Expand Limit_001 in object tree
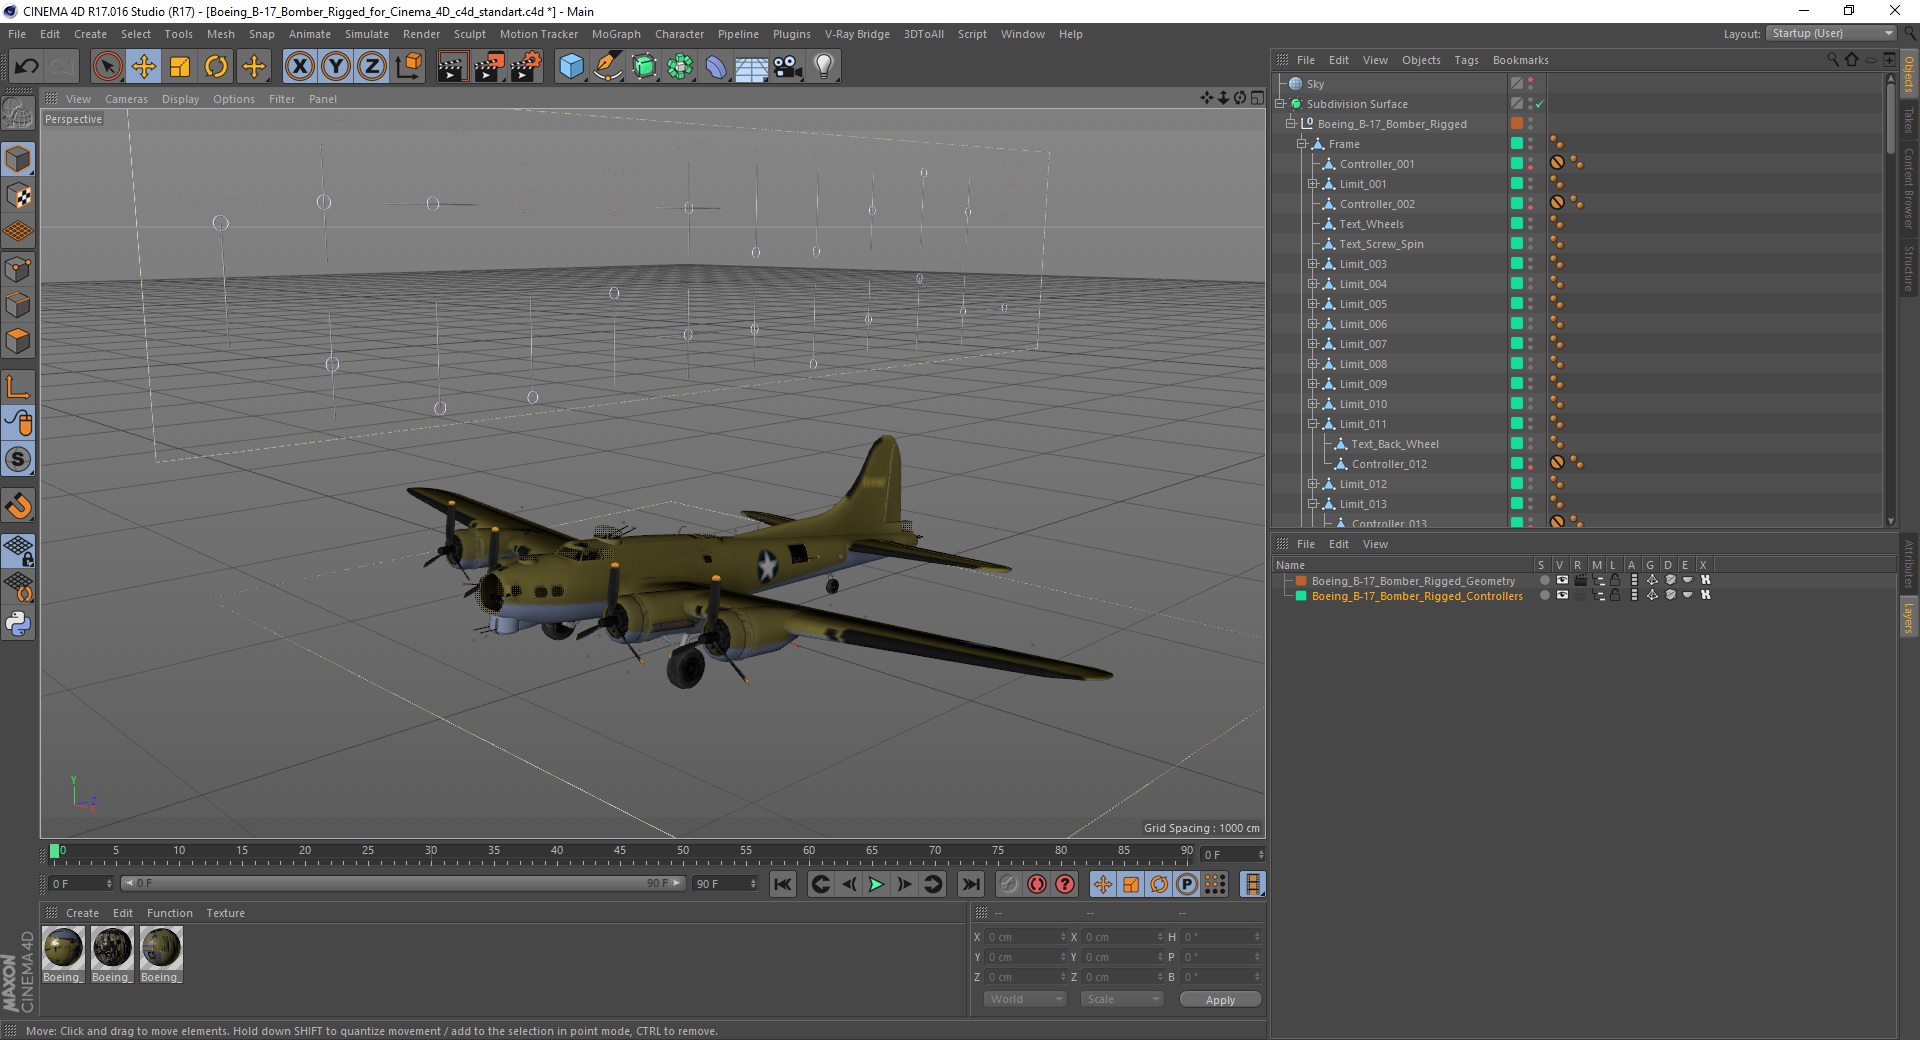This screenshot has width=1920, height=1040. pos(1313,184)
